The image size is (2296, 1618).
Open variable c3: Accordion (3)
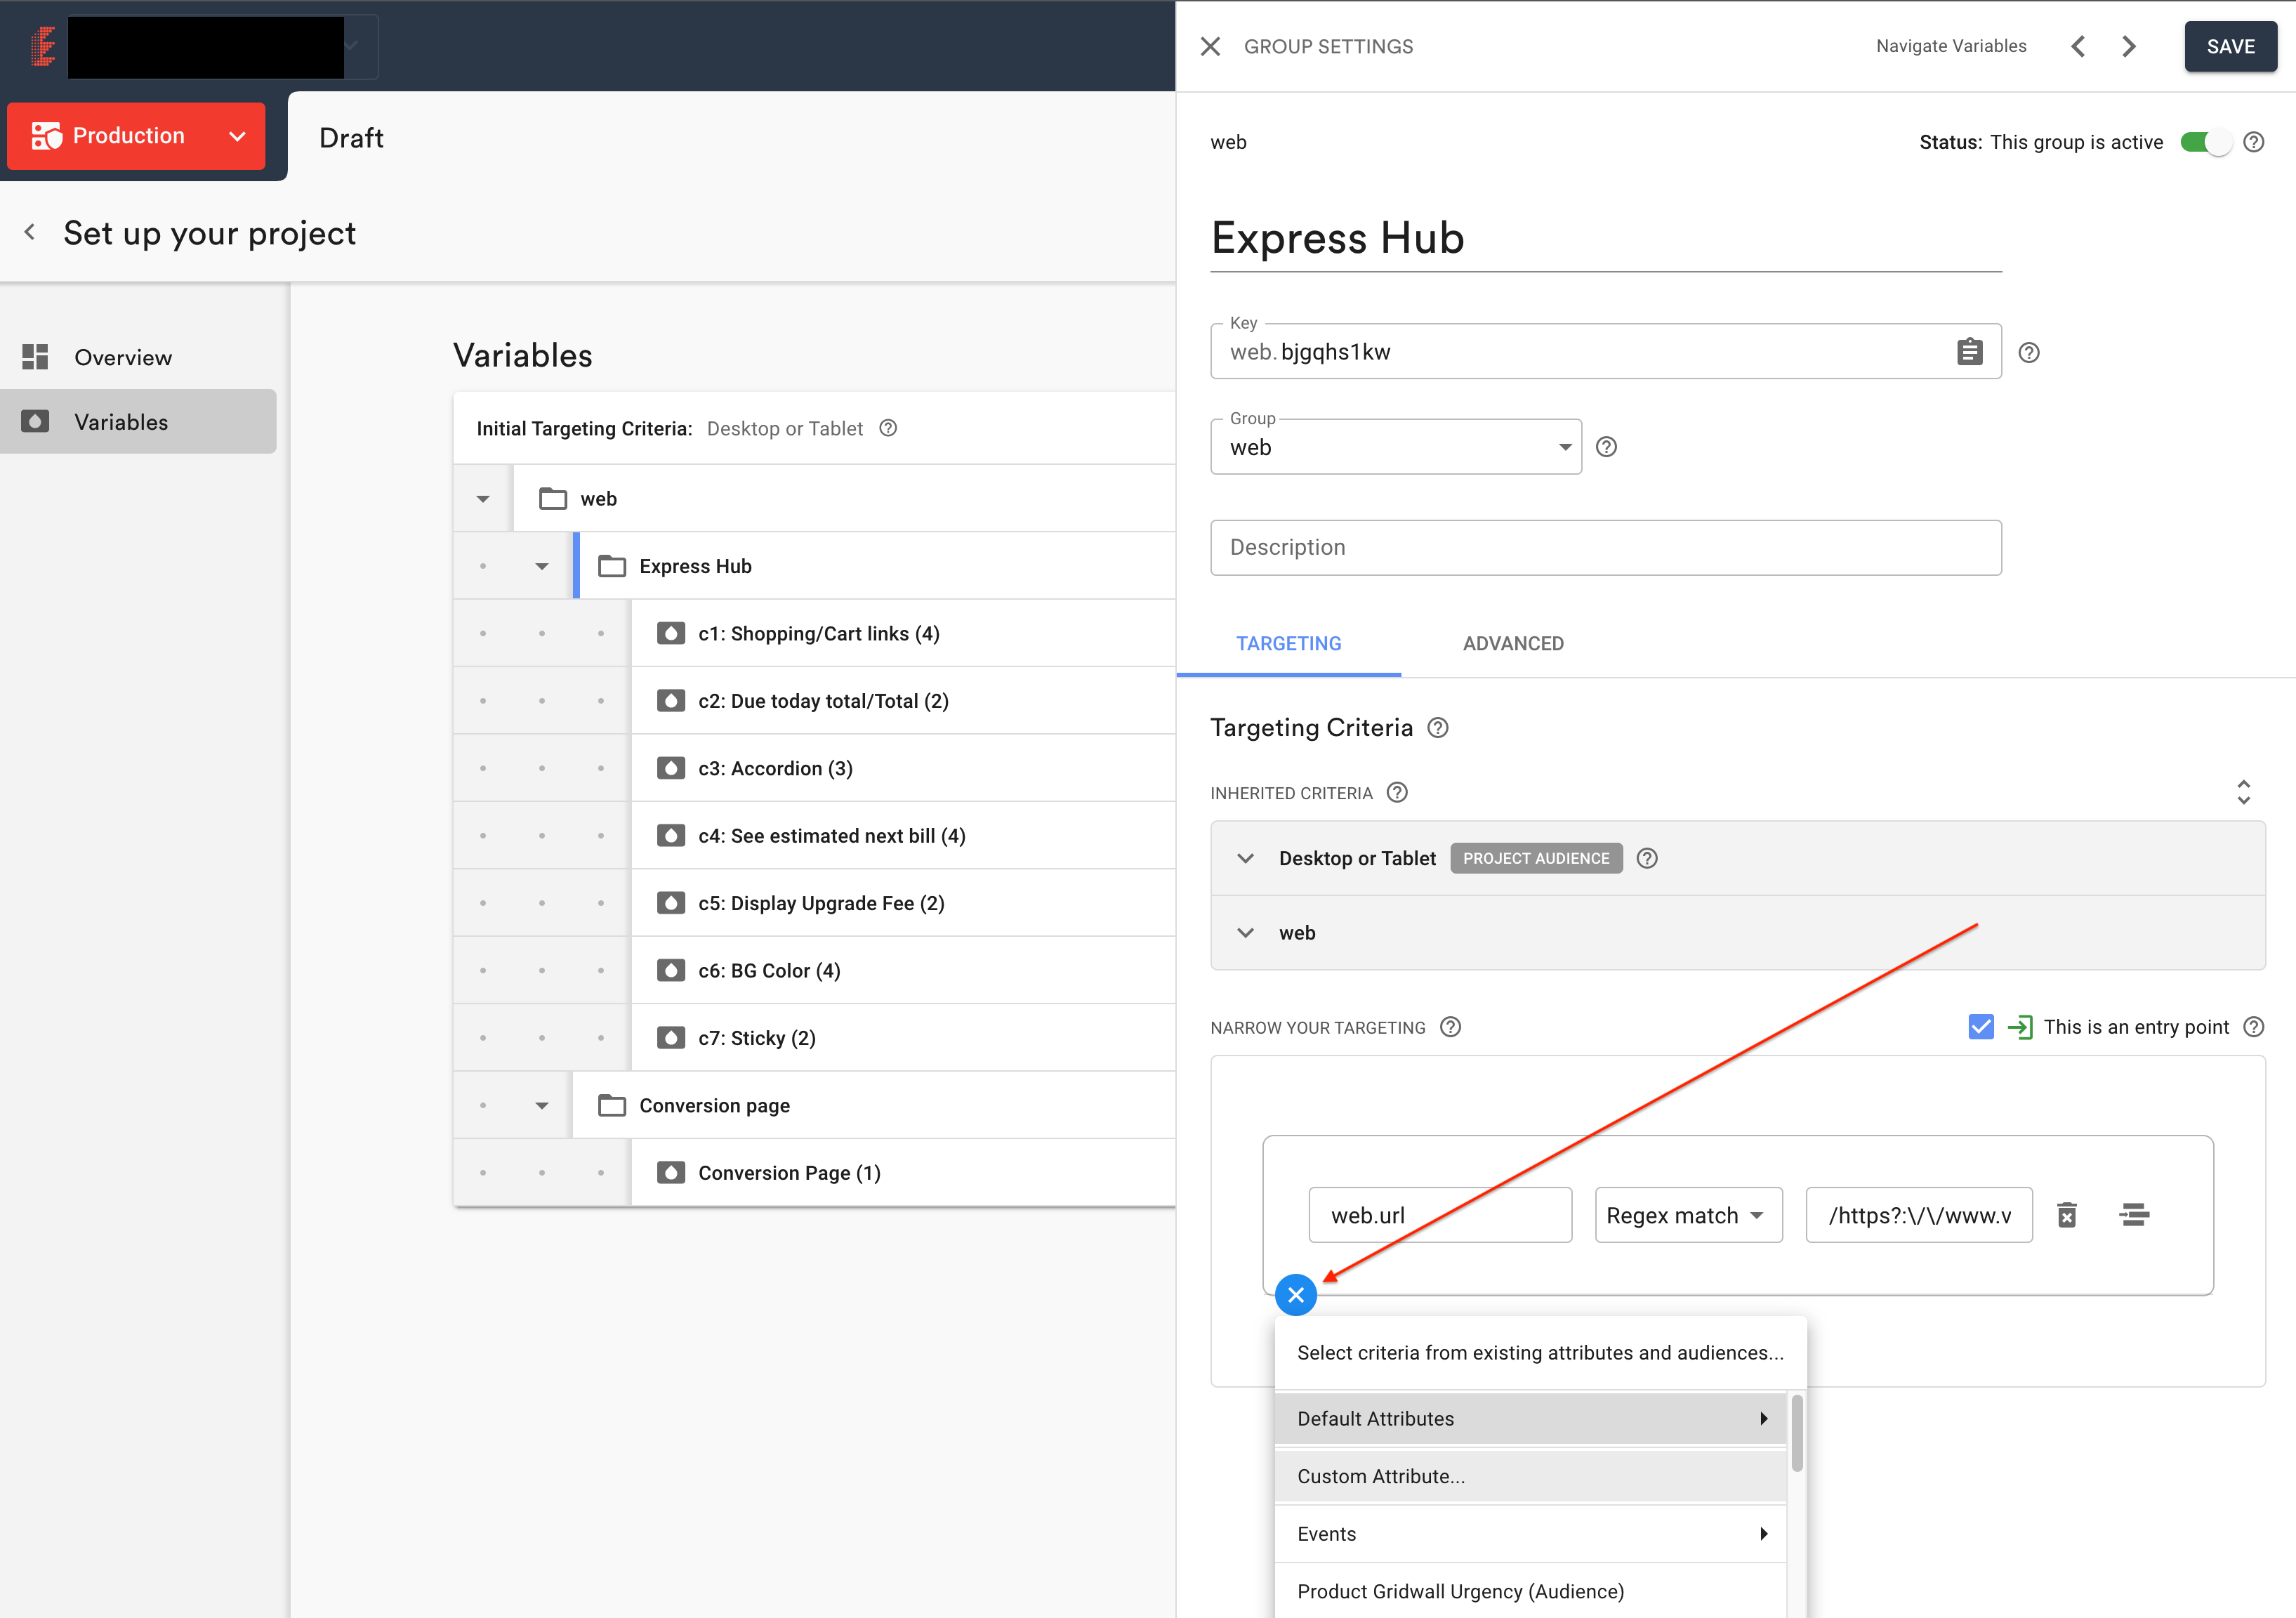coord(904,768)
